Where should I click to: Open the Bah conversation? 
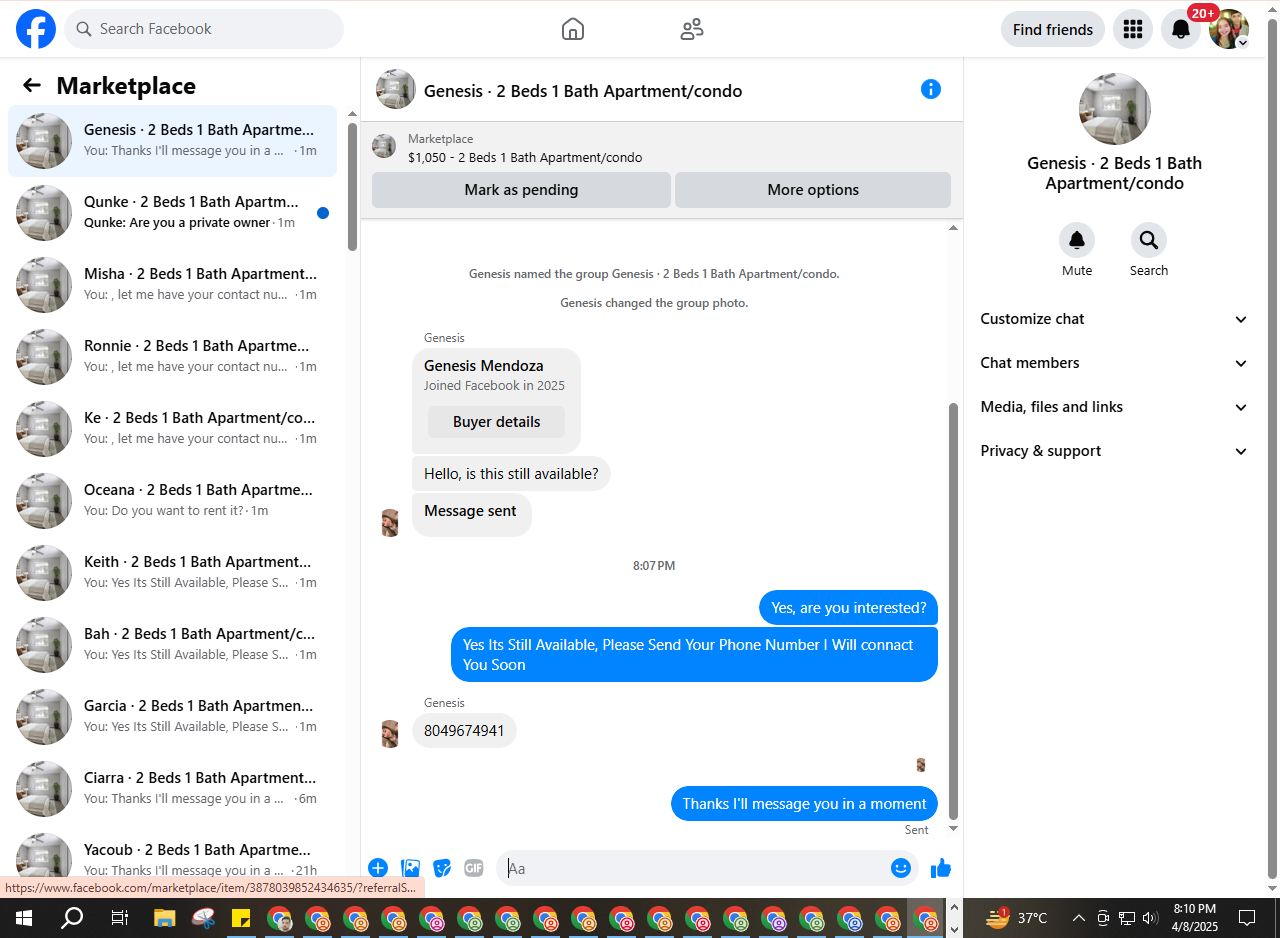(x=172, y=645)
